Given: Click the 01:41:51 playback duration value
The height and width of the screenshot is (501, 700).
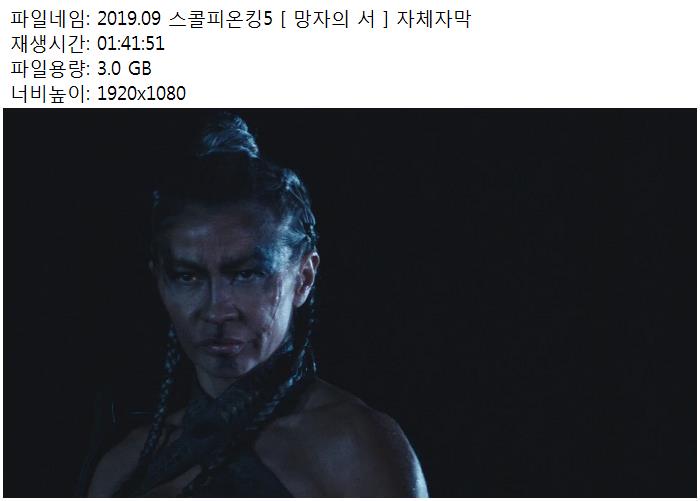Looking at the screenshot, I should [131, 44].
